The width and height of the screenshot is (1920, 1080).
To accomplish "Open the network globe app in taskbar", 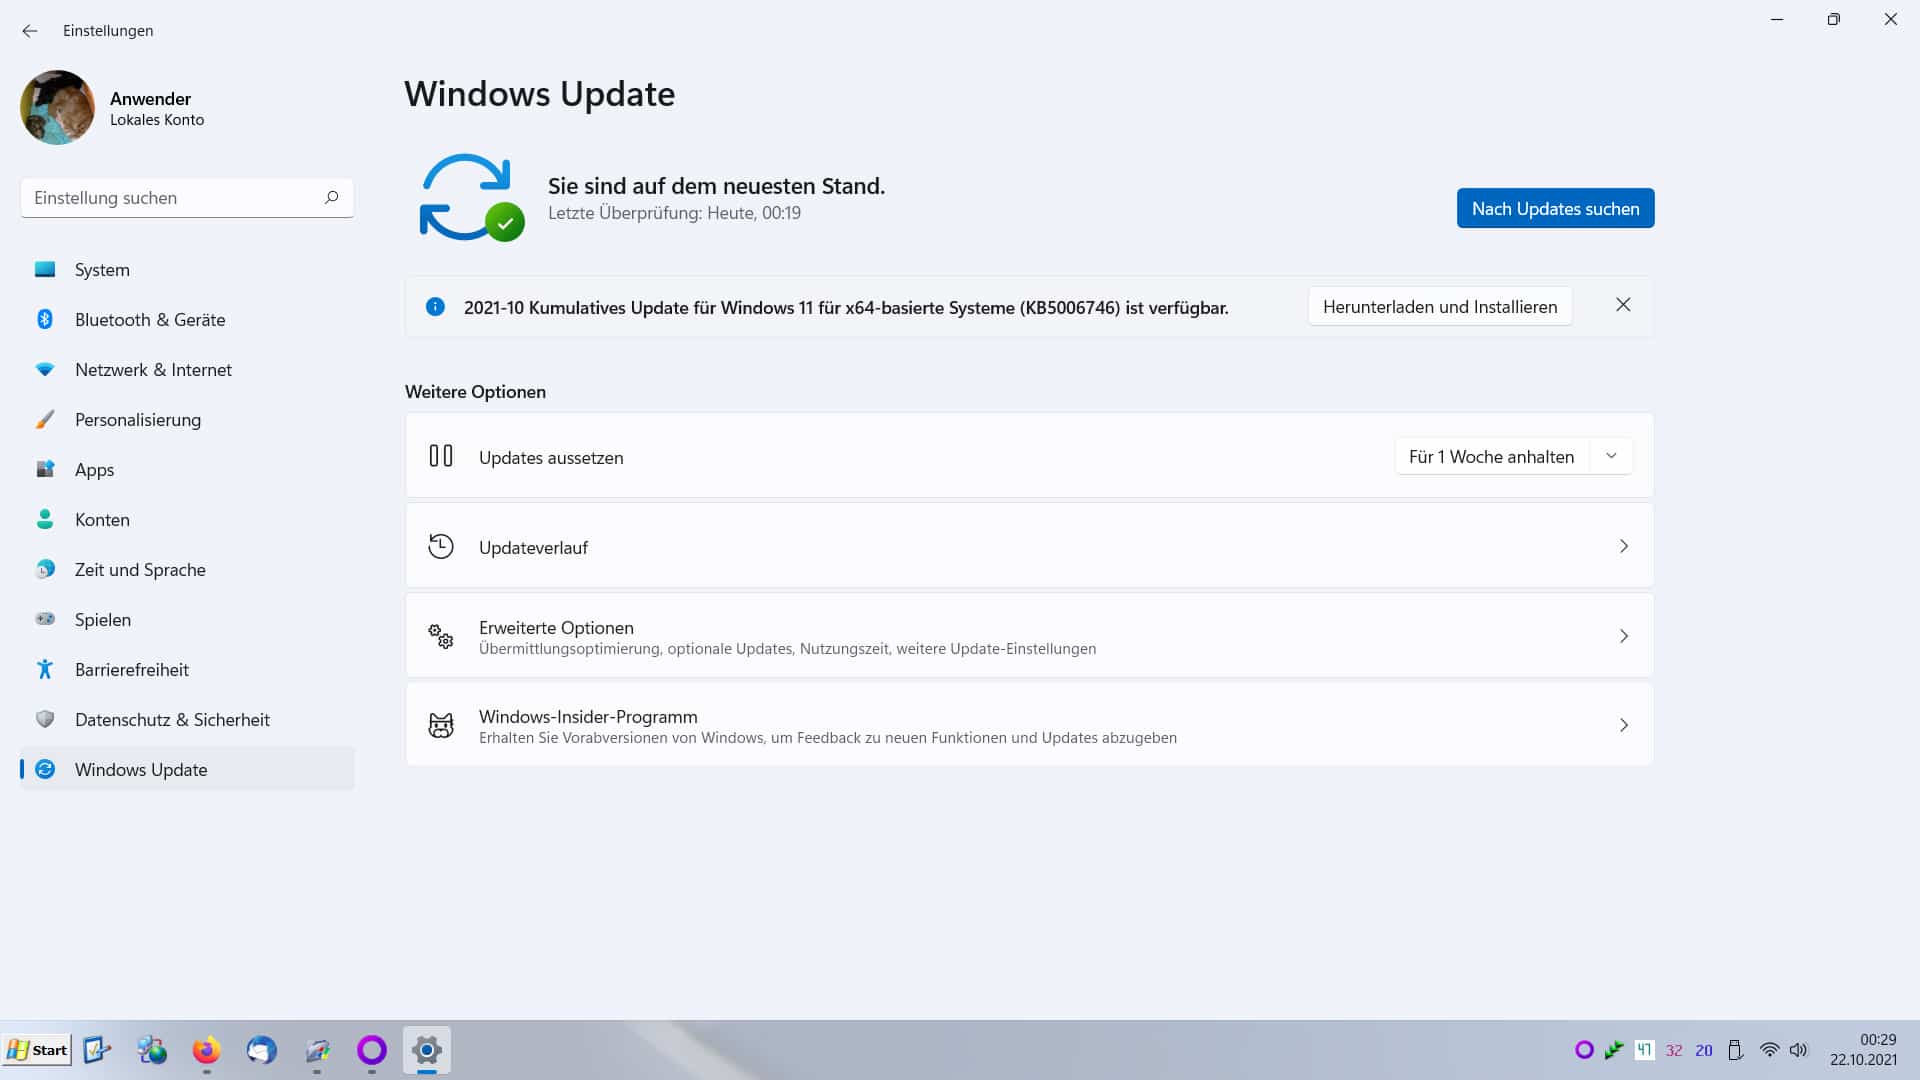I will click(x=152, y=1050).
